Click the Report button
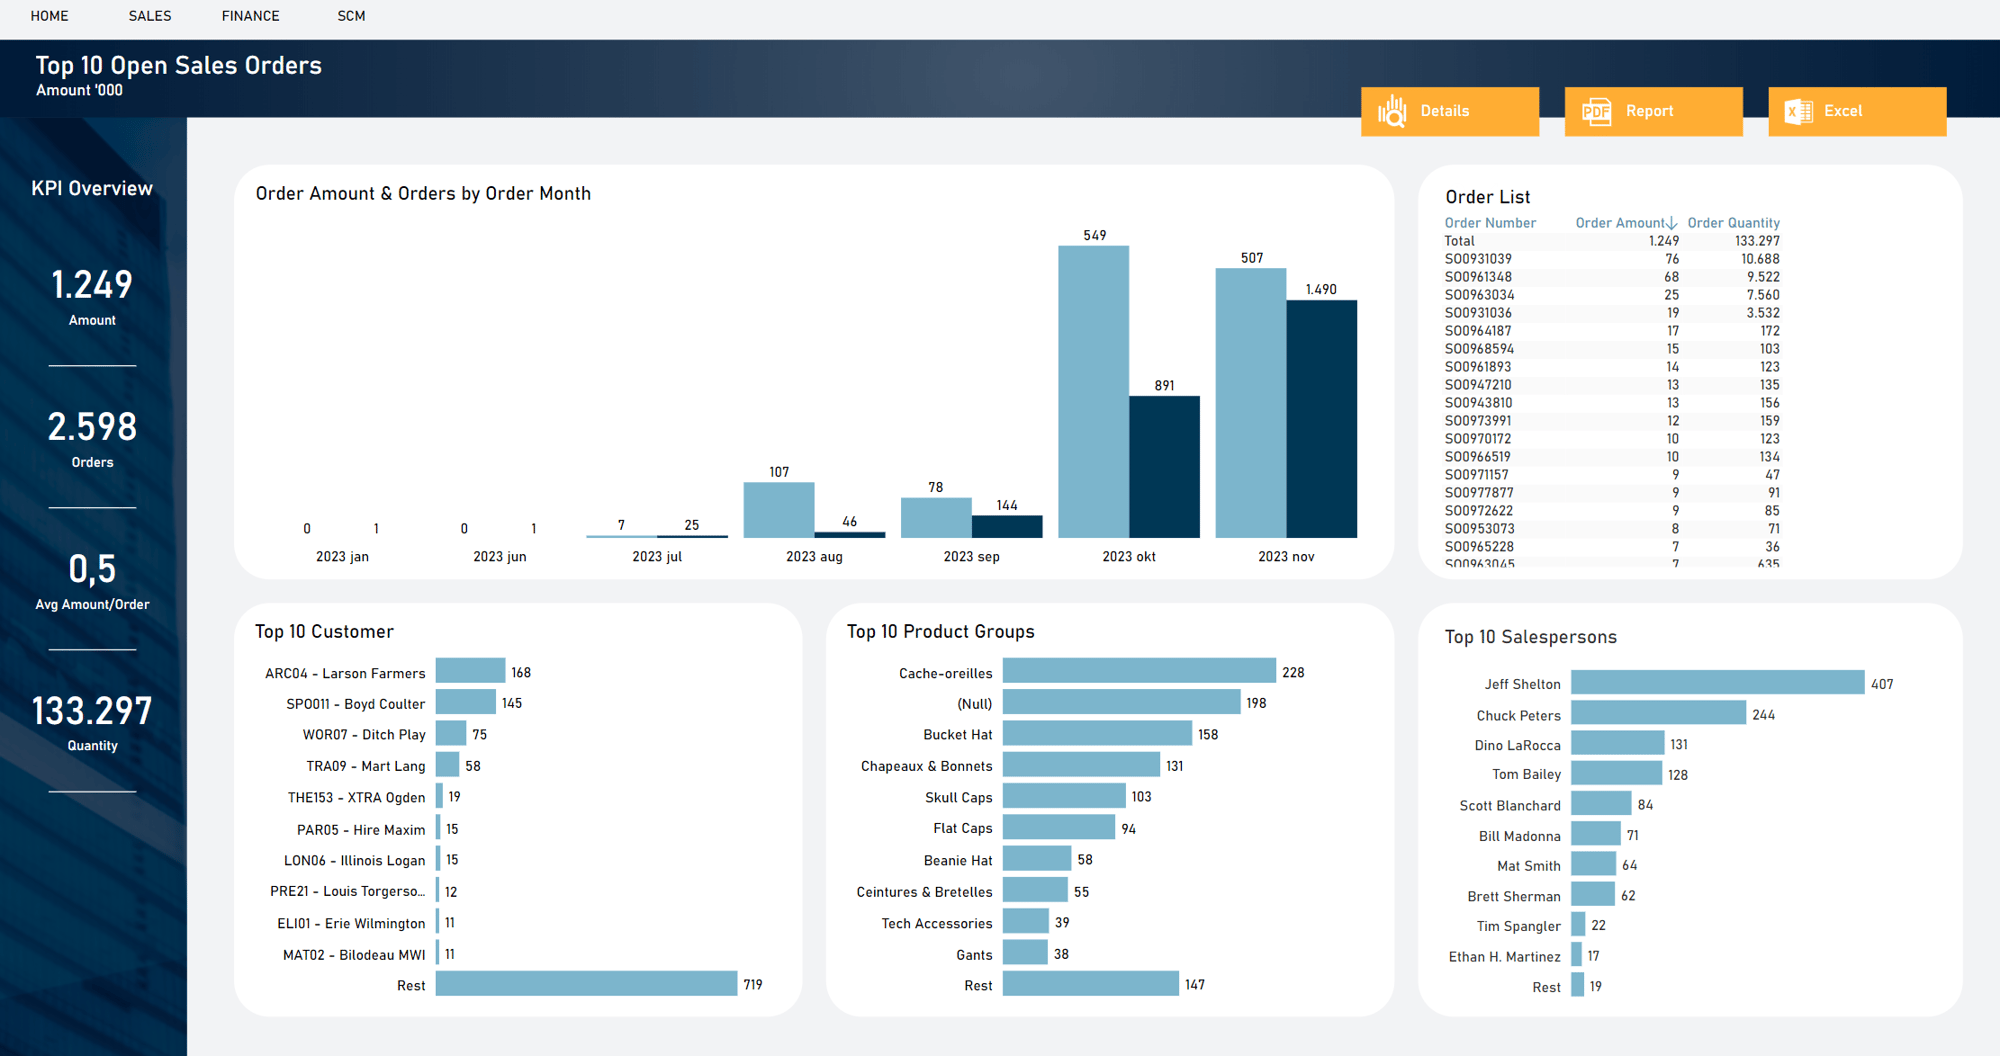The height and width of the screenshot is (1056, 2000). (1653, 111)
